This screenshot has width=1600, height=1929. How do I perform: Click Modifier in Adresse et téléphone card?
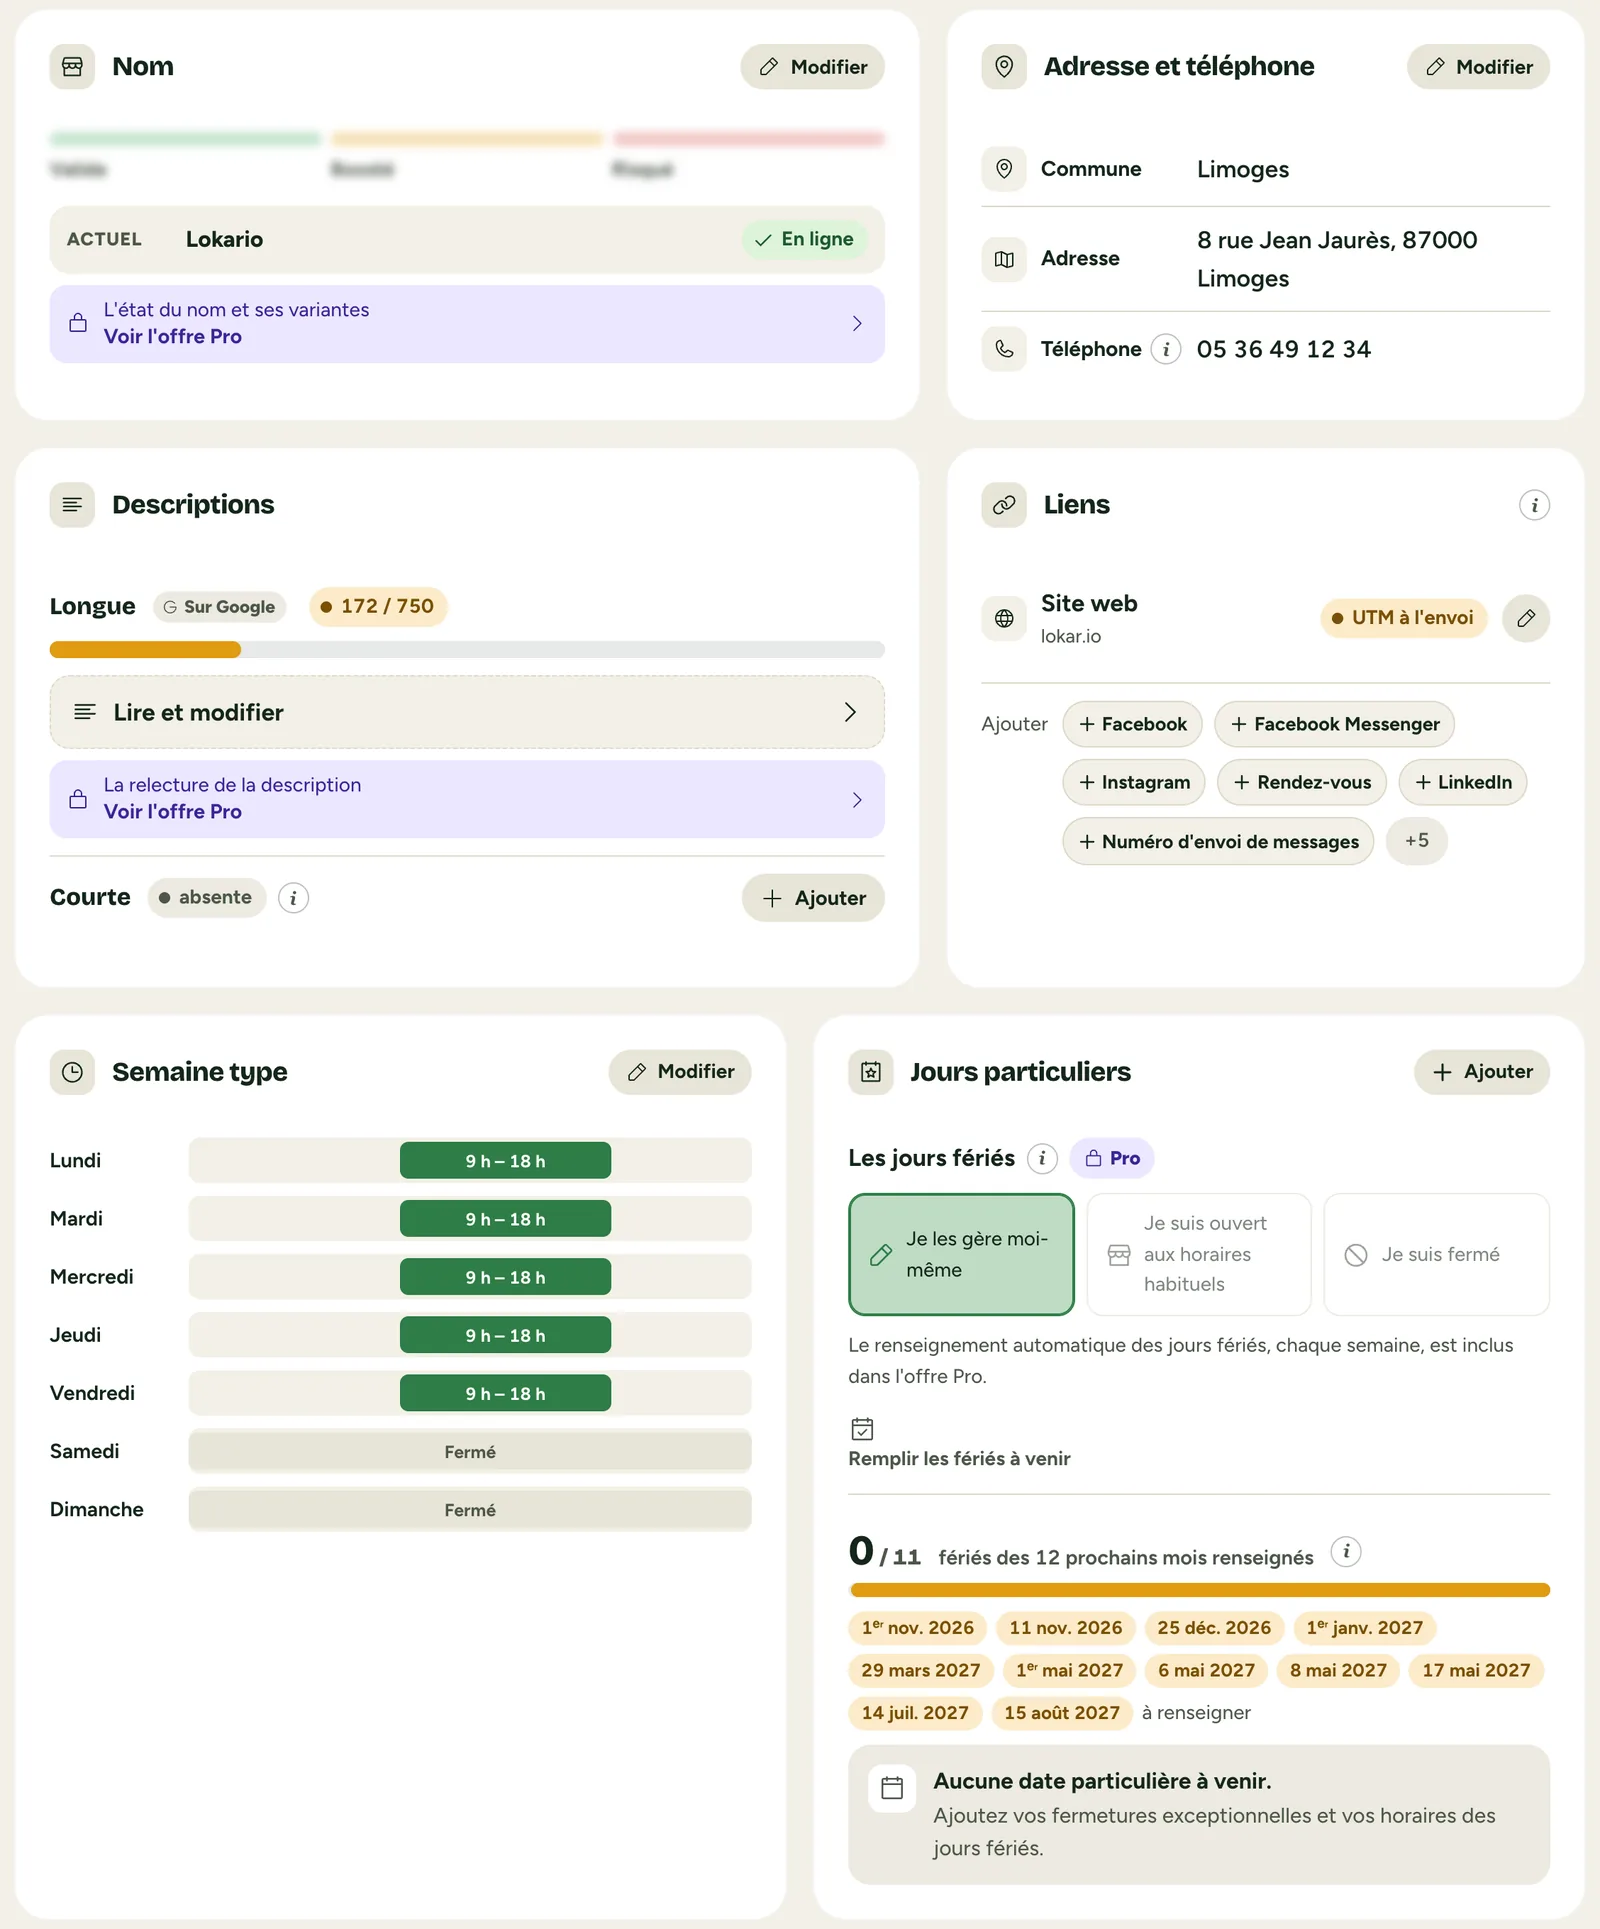click(x=1478, y=67)
